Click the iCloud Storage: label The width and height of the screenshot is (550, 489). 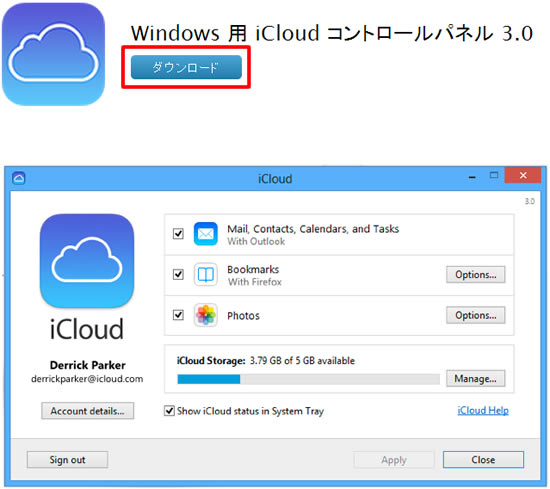point(211,361)
